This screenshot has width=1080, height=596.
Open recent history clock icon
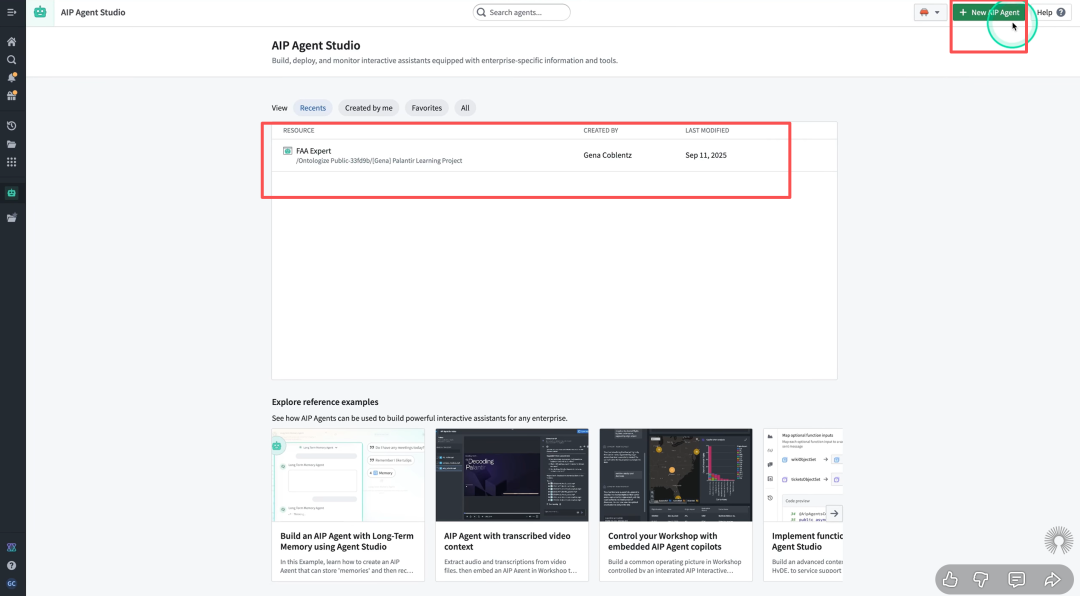click(12, 126)
